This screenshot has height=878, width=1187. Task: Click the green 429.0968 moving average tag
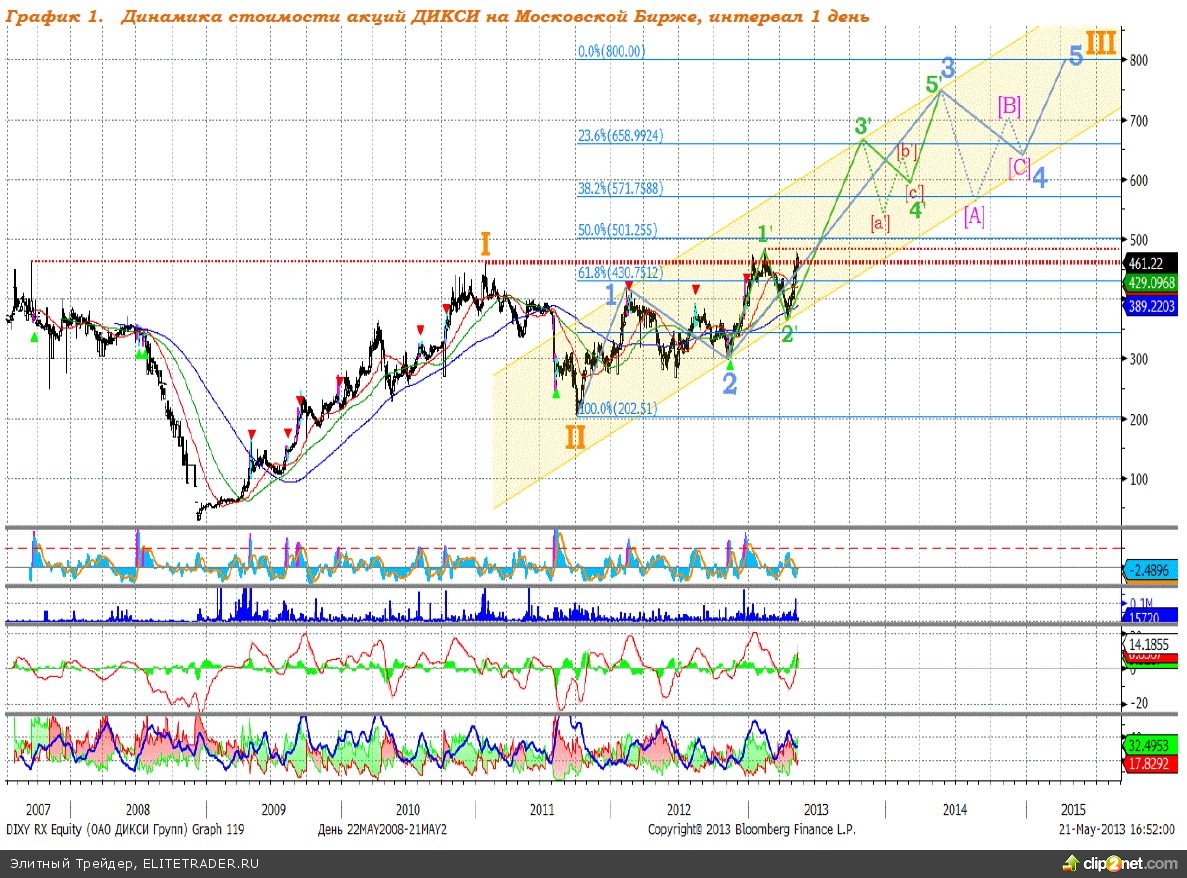pyautogui.click(x=1151, y=283)
